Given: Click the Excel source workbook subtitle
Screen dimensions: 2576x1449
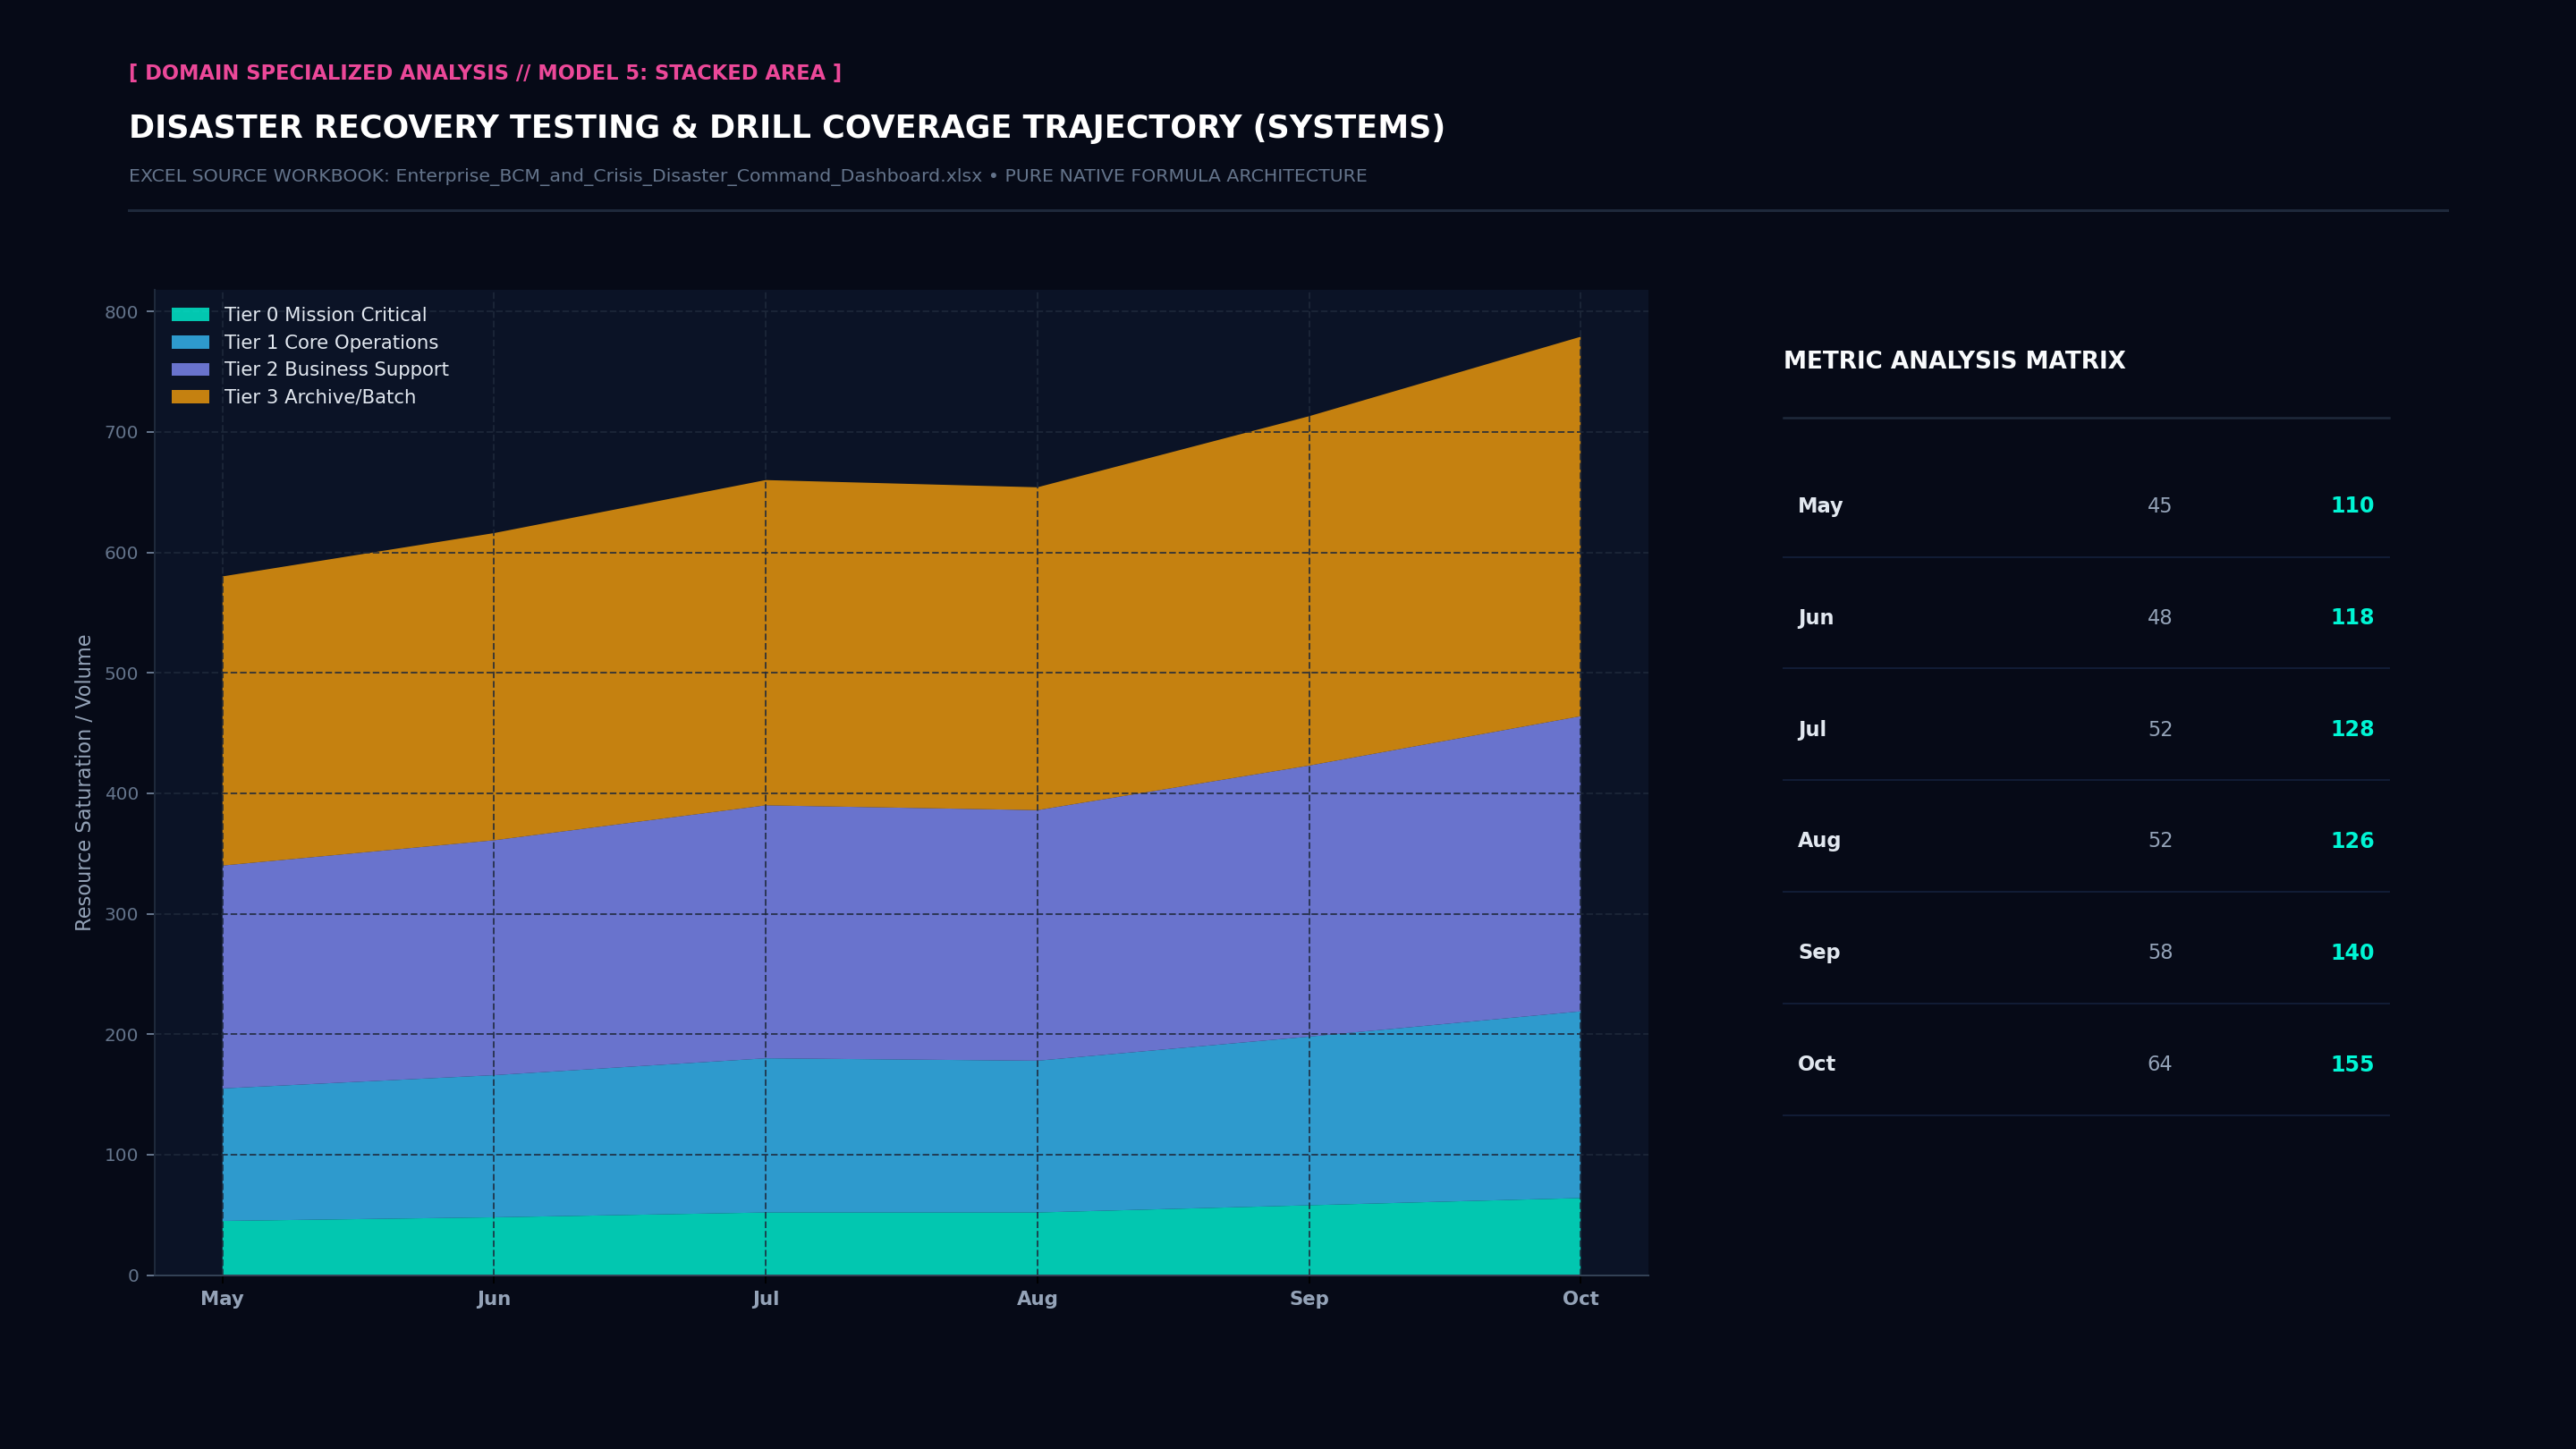Looking at the screenshot, I should click(x=748, y=176).
